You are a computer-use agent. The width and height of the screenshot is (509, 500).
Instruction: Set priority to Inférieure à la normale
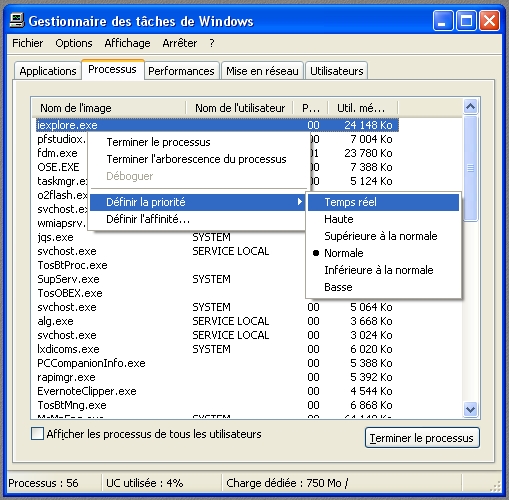coord(383,270)
